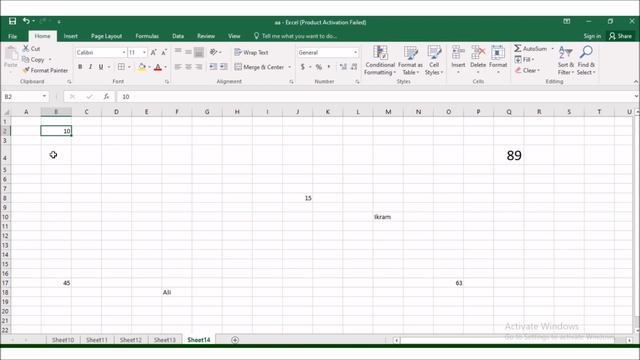Screen dimensions: 640x360
Task: Increase the font size
Action: click(153, 52)
